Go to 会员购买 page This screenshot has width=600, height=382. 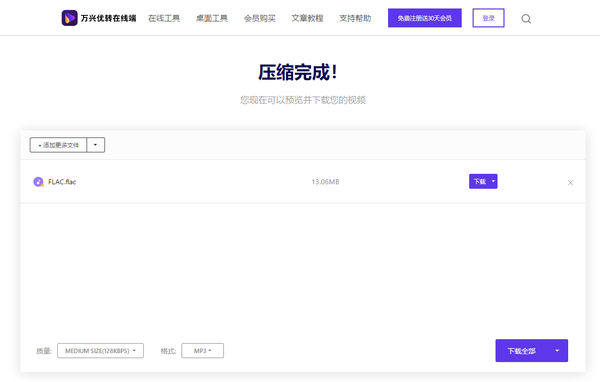coord(259,18)
